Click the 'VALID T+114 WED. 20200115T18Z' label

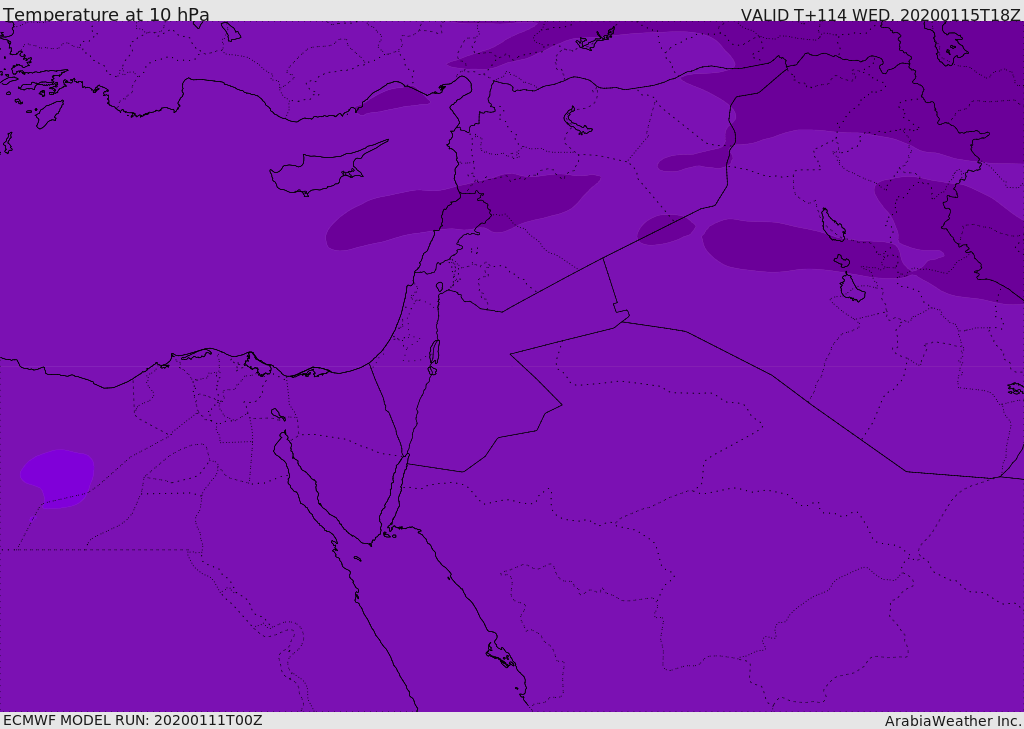880,14
